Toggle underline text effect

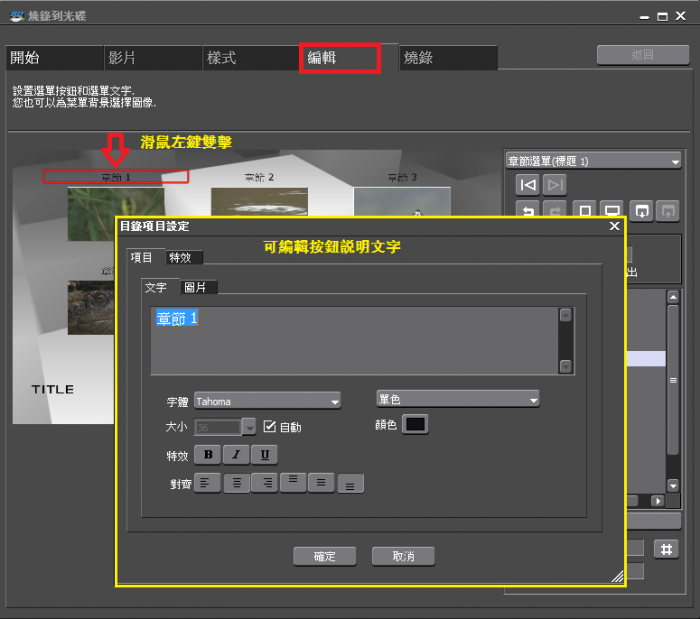pos(264,455)
